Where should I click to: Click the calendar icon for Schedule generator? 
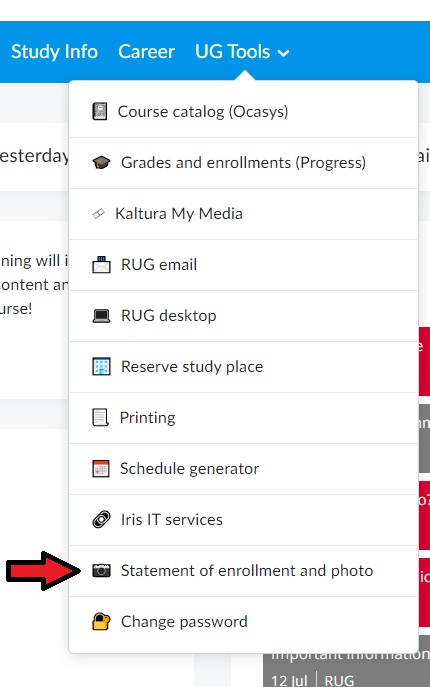(101, 468)
